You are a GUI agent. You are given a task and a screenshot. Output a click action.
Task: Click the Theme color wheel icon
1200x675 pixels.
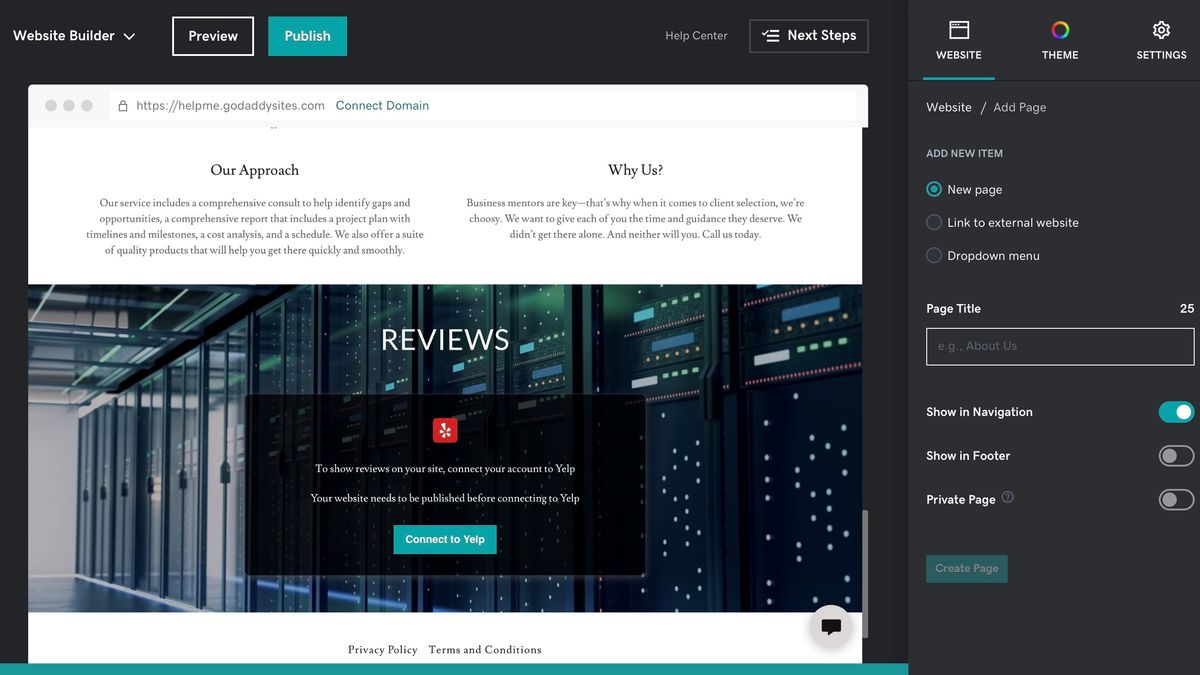[x=1060, y=30]
